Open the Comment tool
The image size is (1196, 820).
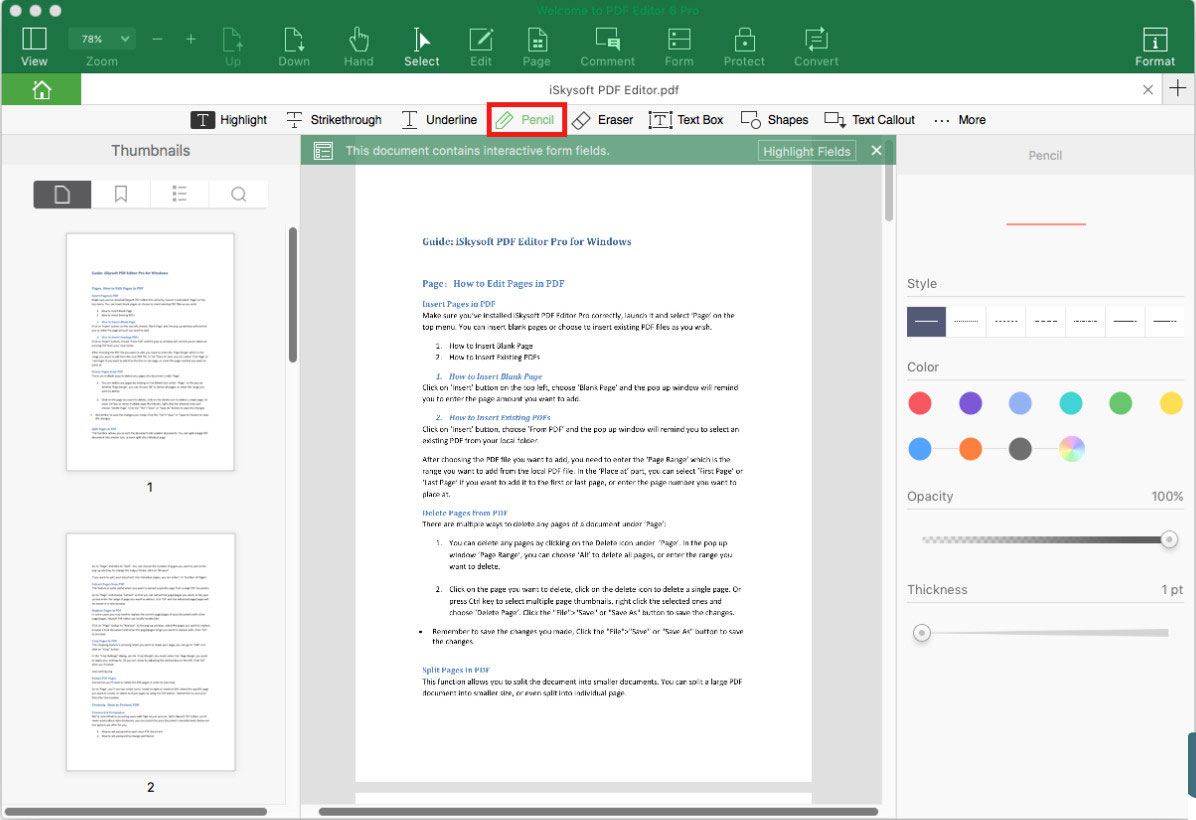[607, 44]
